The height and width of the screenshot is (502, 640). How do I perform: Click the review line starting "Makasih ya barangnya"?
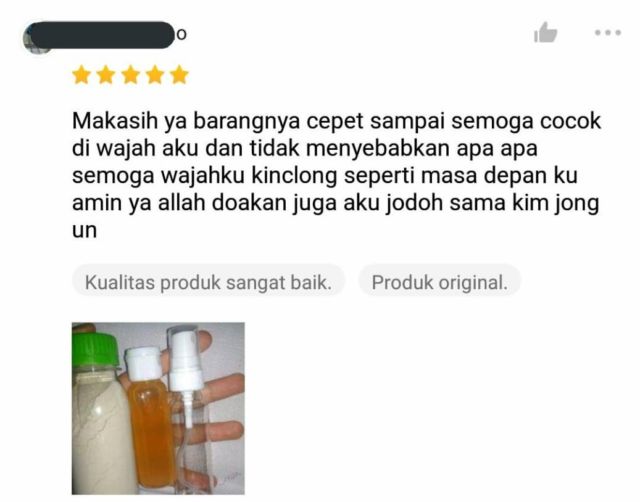coord(336,121)
